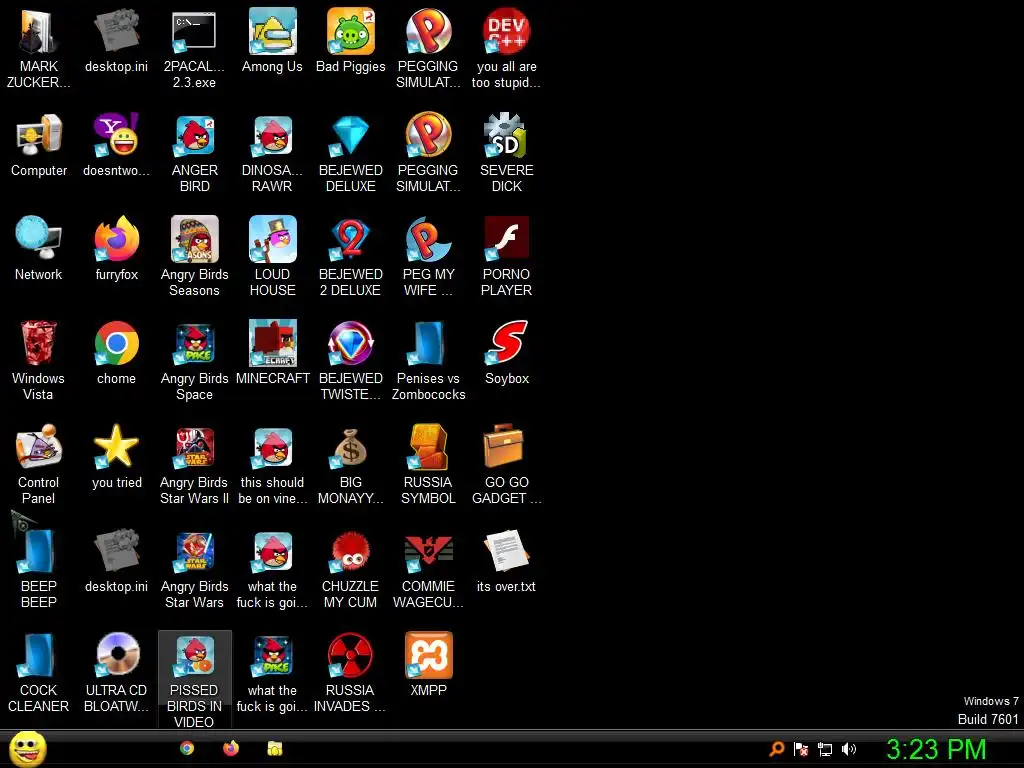The width and height of the screenshot is (1024, 768).
Task: Select the Angry Birds Space shortcut
Action: (x=195, y=360)
